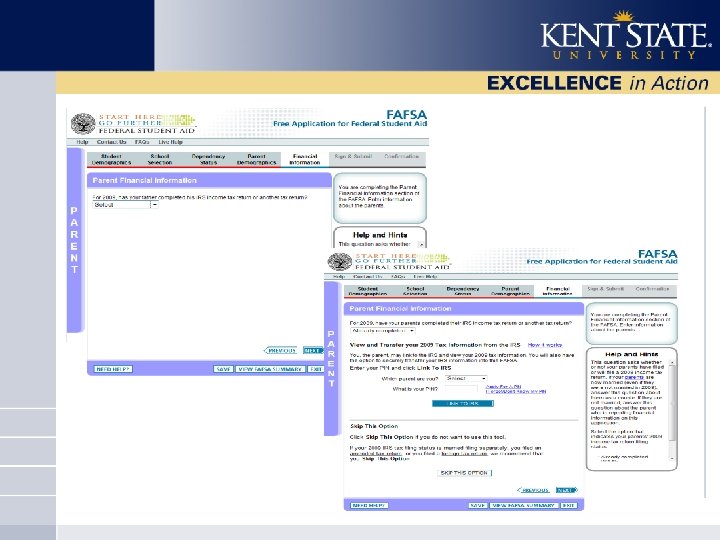
Task: Click Federal Student Aid seal in lower-right FAFSA page
Action: click(x=340, y=261)
